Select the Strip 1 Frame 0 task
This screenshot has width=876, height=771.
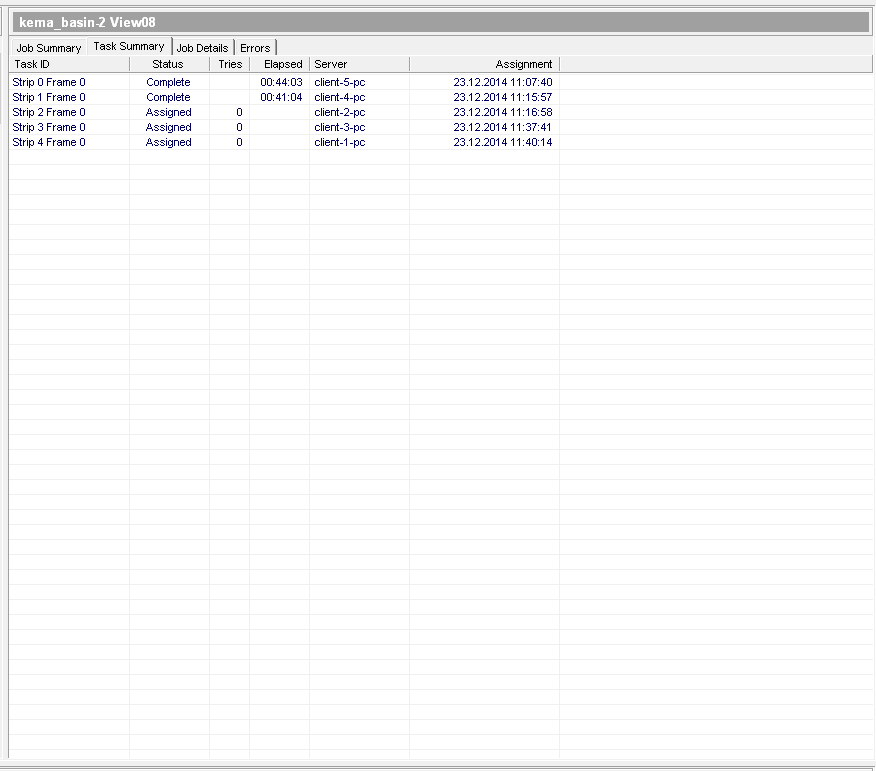point(49,97)
